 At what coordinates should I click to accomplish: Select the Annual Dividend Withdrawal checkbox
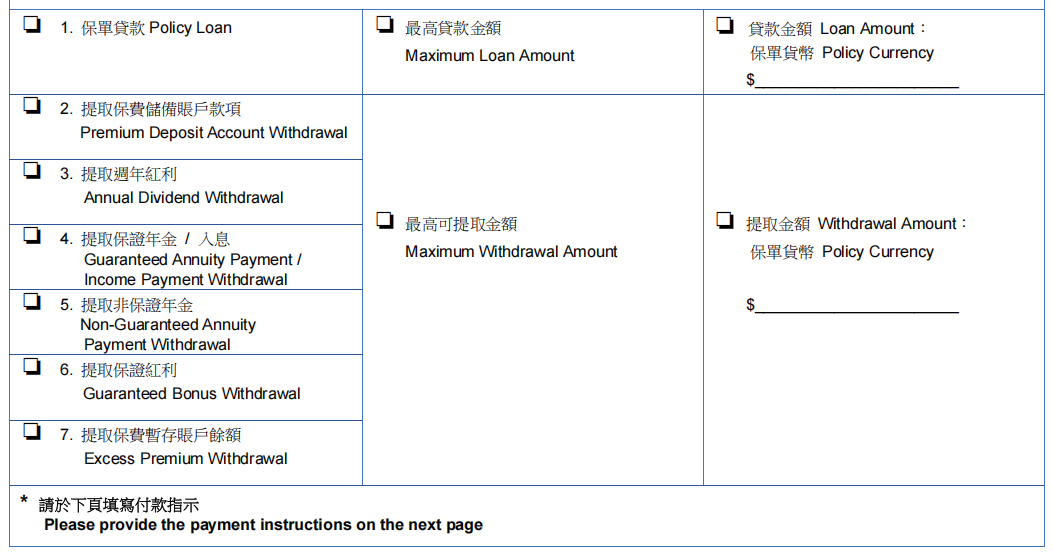coord(32,171)
